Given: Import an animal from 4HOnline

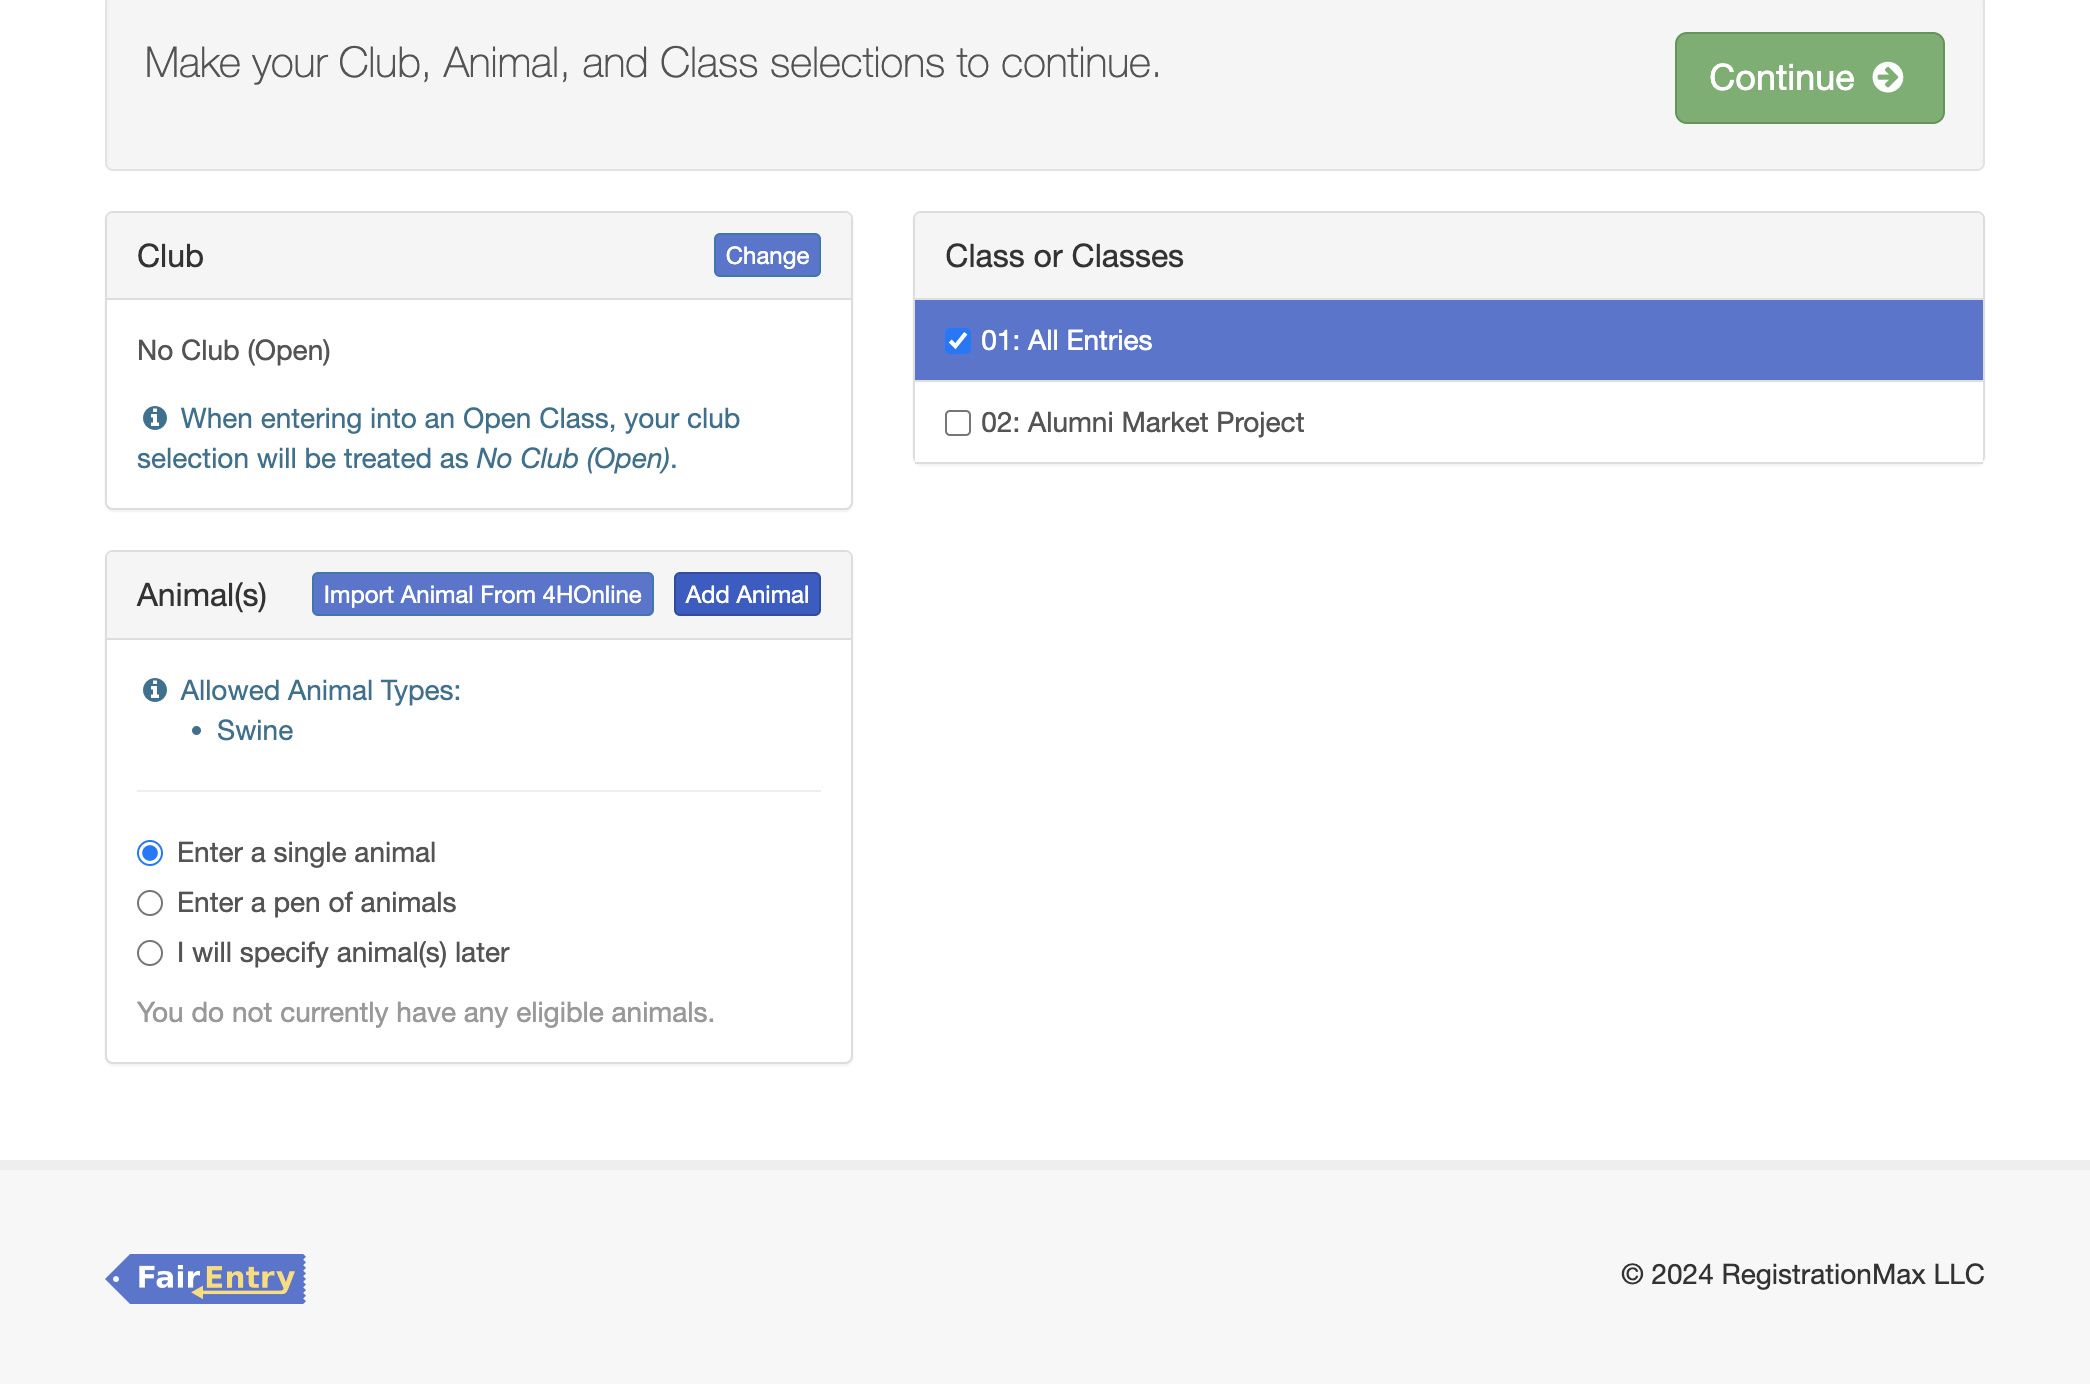Looking at the screenshot, I should tap(482, 594).
